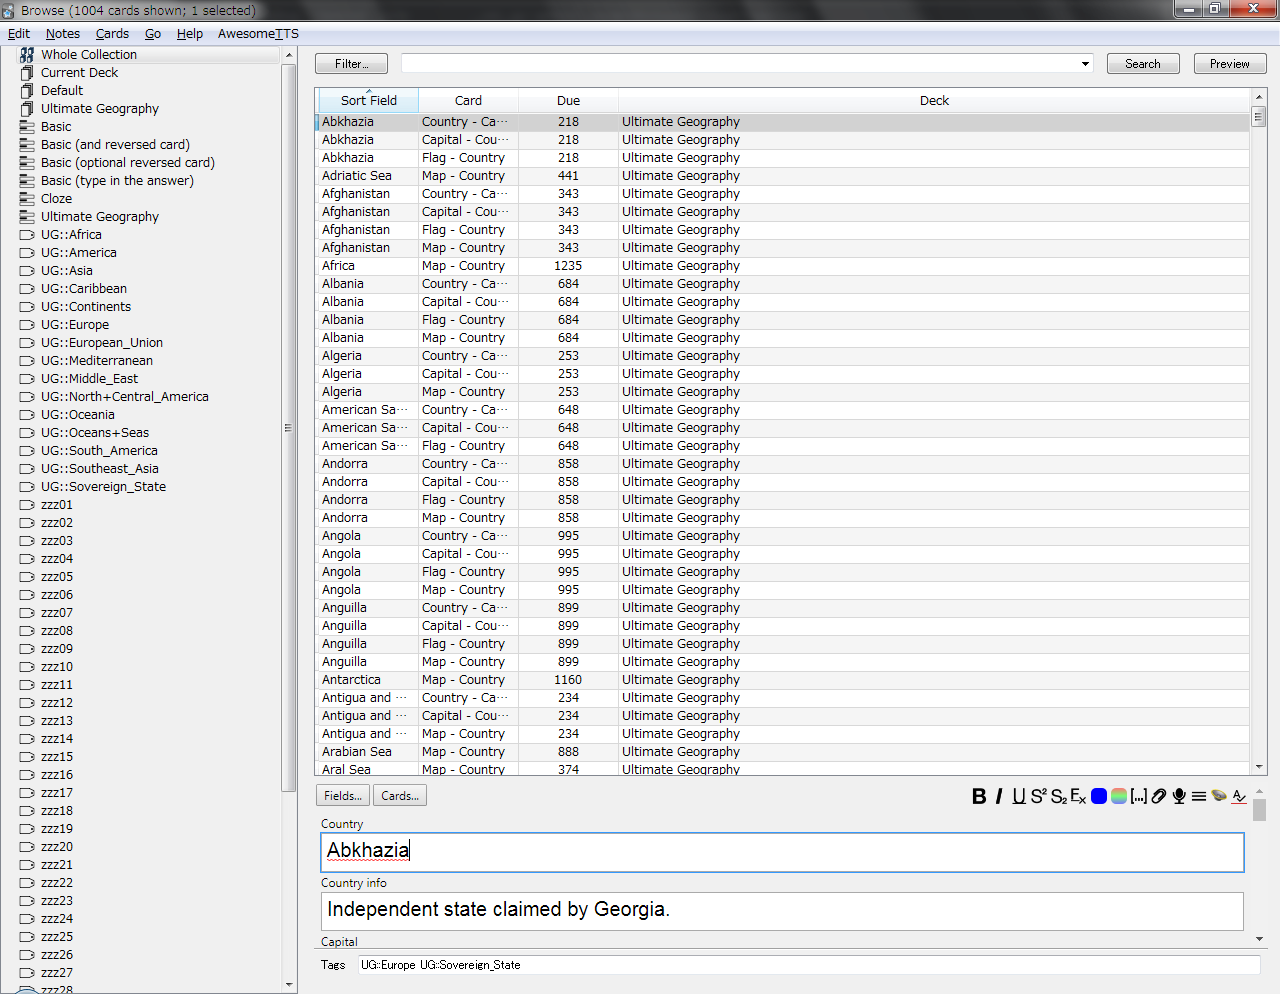1280x994 pixels.
Task: Click the remove formatting Ex icon
Action: (x=1078, y=796)
